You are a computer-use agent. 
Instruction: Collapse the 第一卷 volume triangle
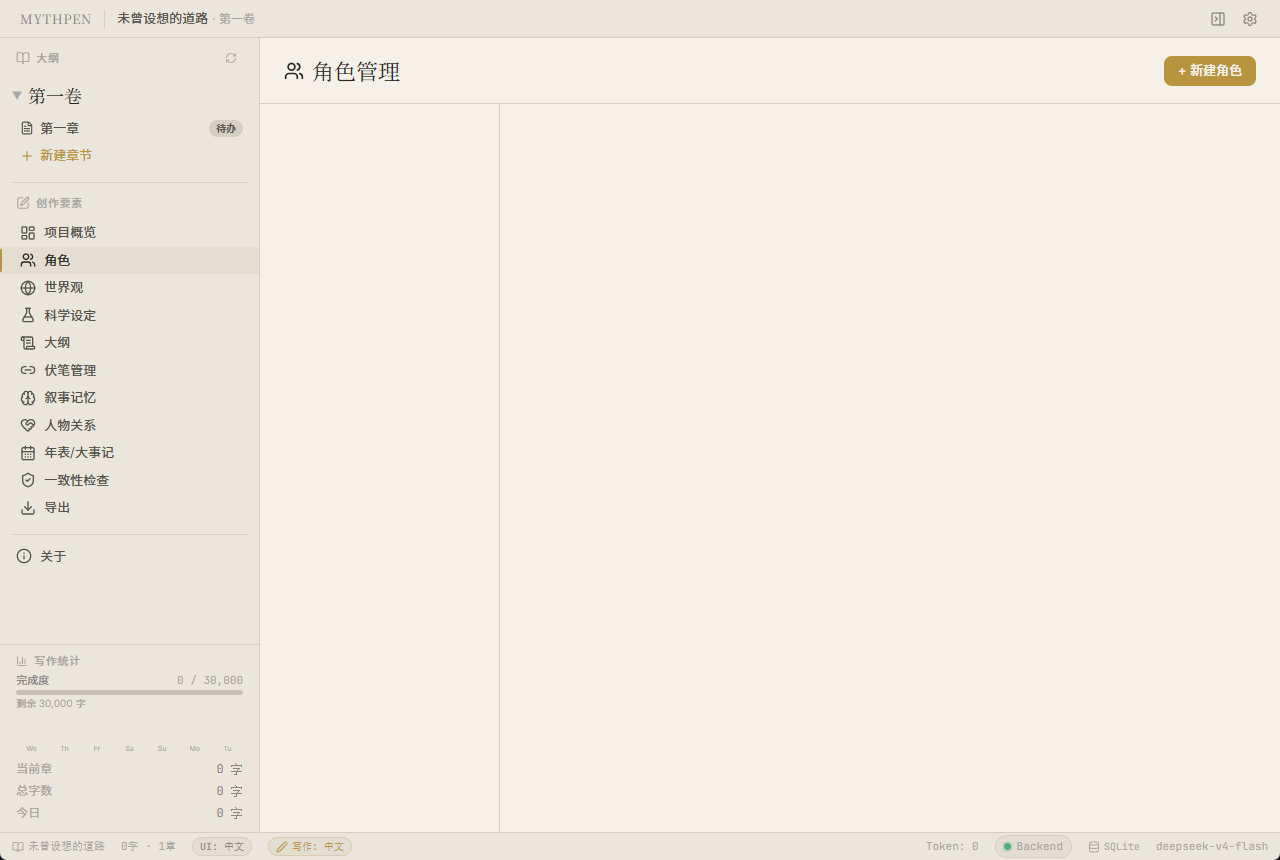[17, 96]
